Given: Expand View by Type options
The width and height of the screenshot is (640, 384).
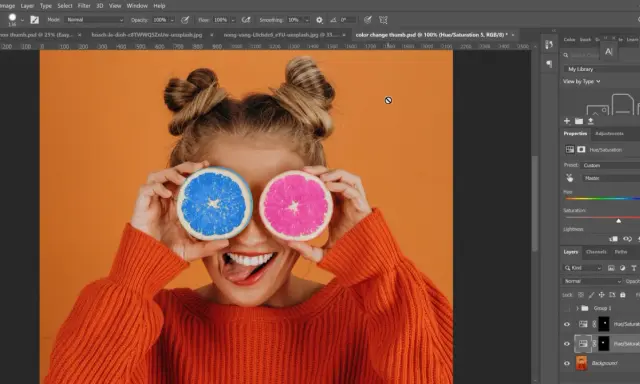Looking at the screenshot, I should (582, 81).
